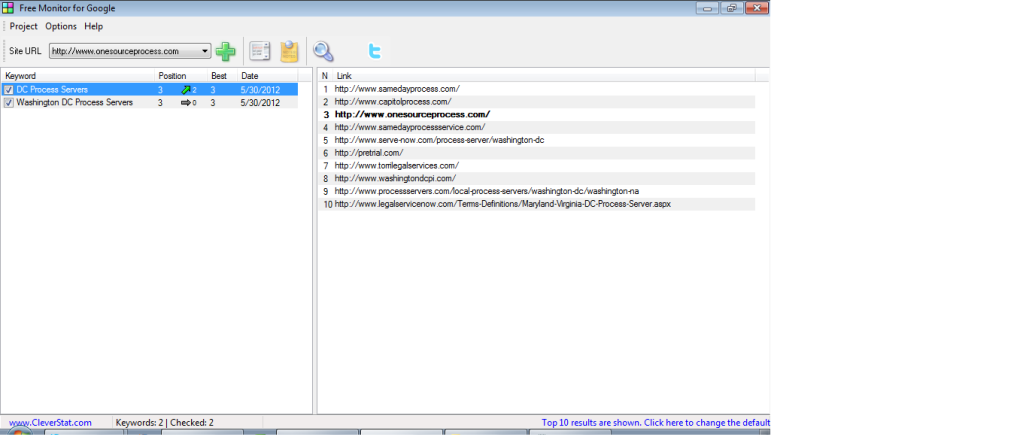Uncheck Washington DC Process Servers checkbox
Image resolution: width=1023 pixels, height=446 pixels.
[8, 103]
